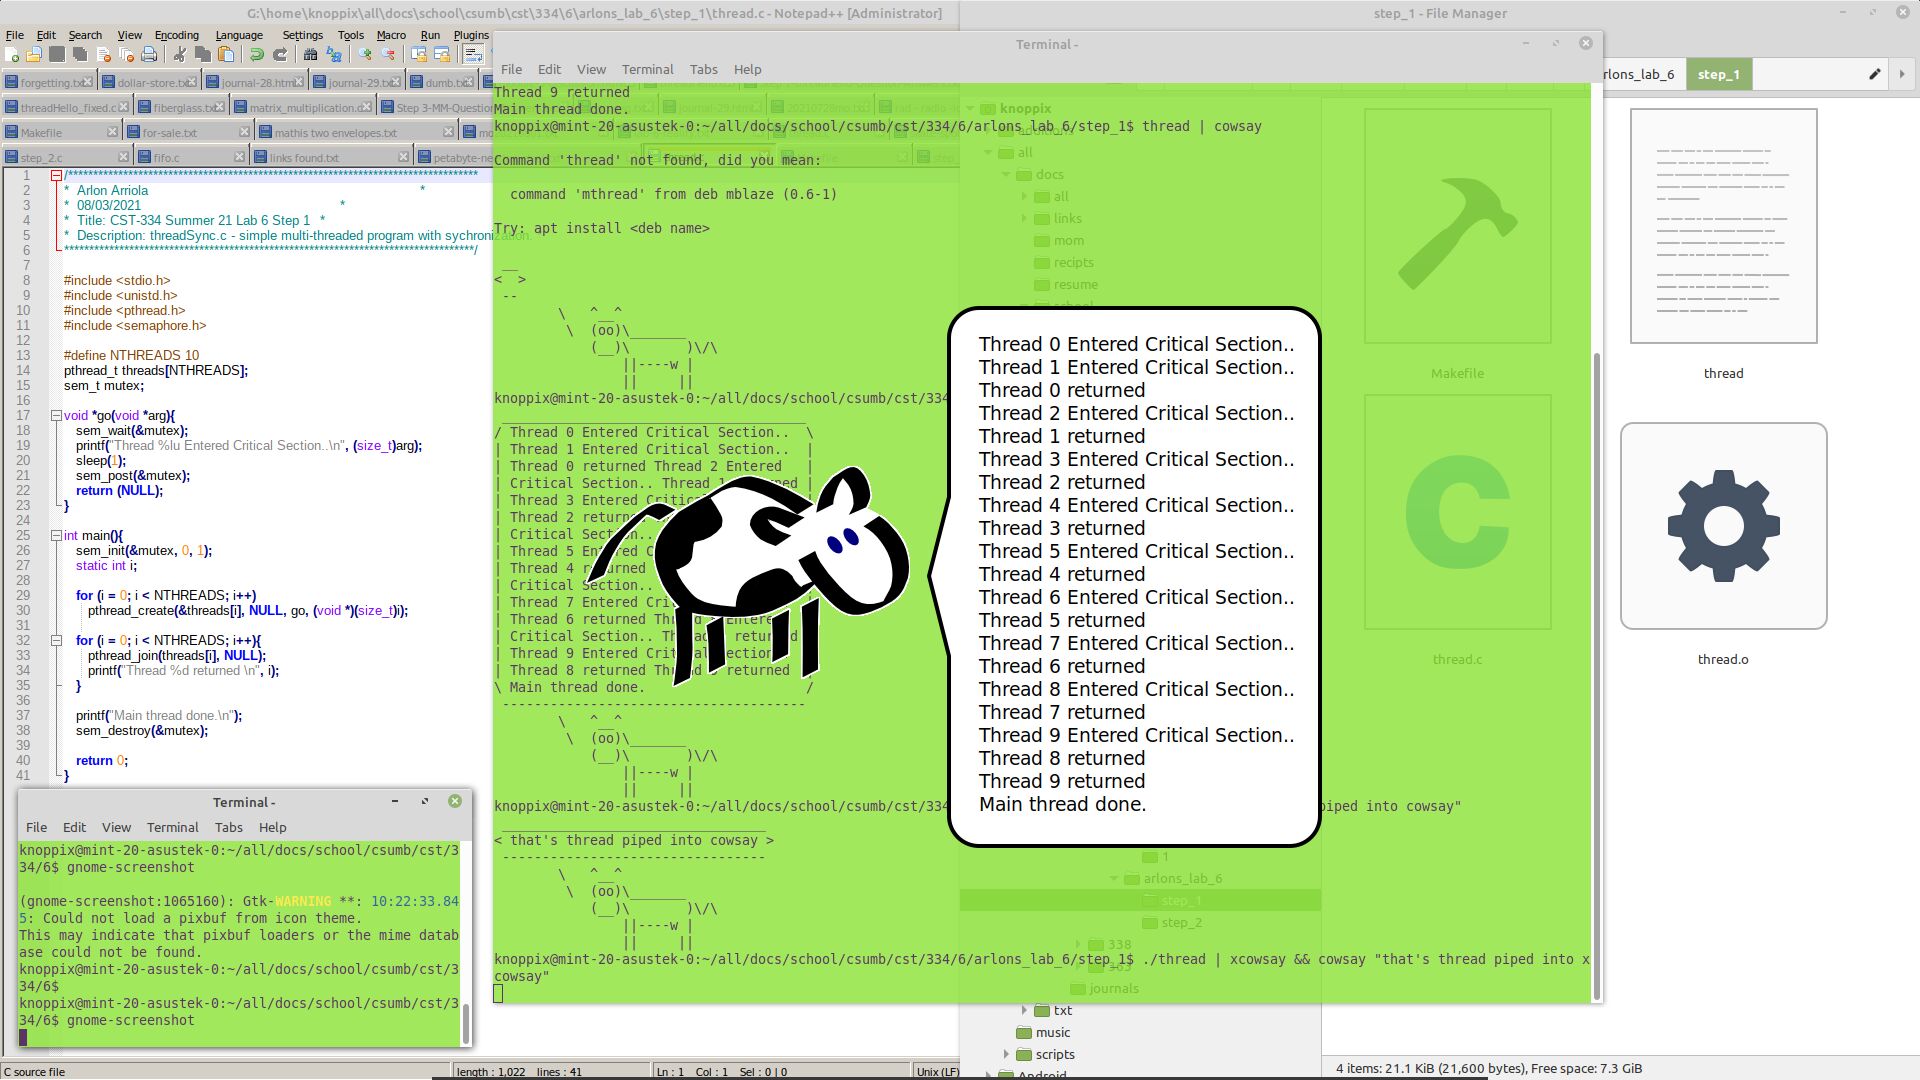Open the Notepad++ Encoding menu
This screenshot has width=1920, height=1080.
(177, 35)
